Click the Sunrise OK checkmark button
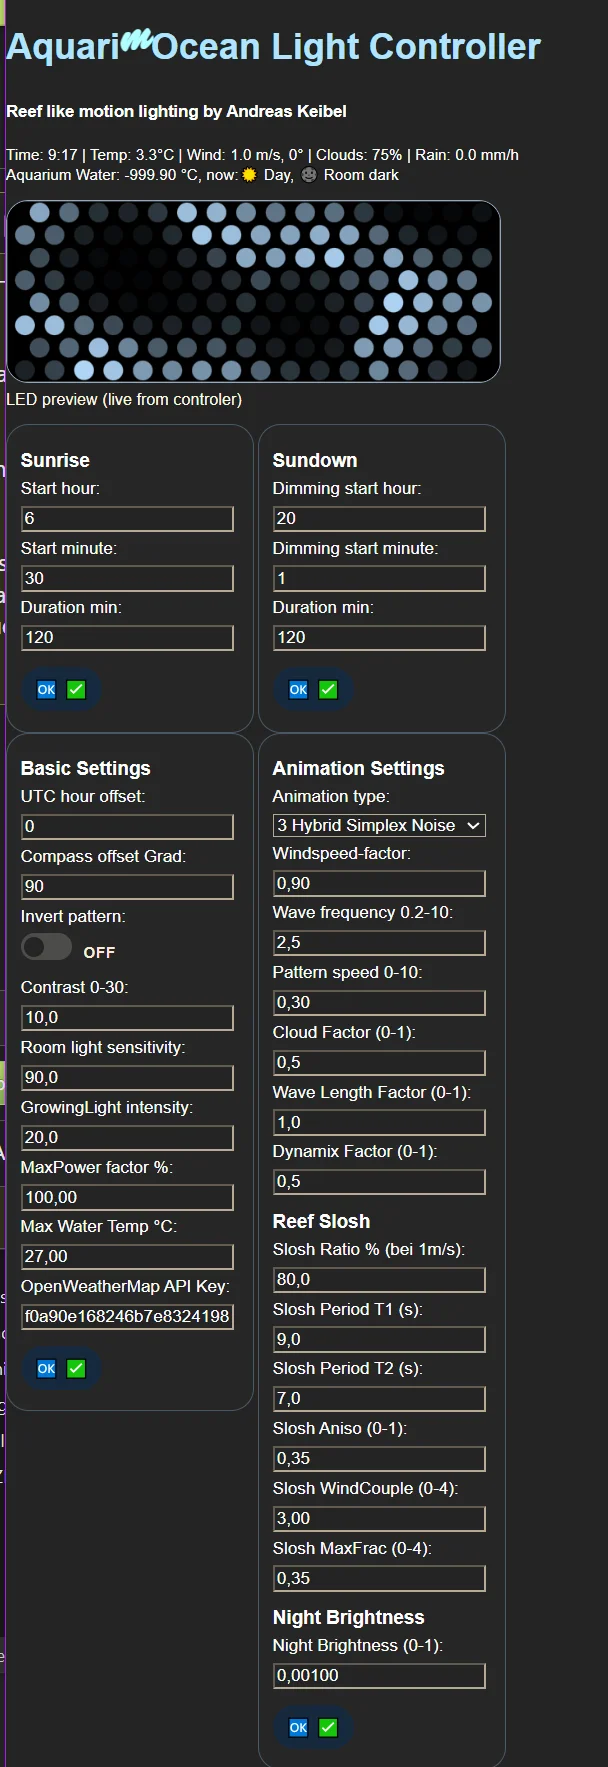 (x=61, y=689)
